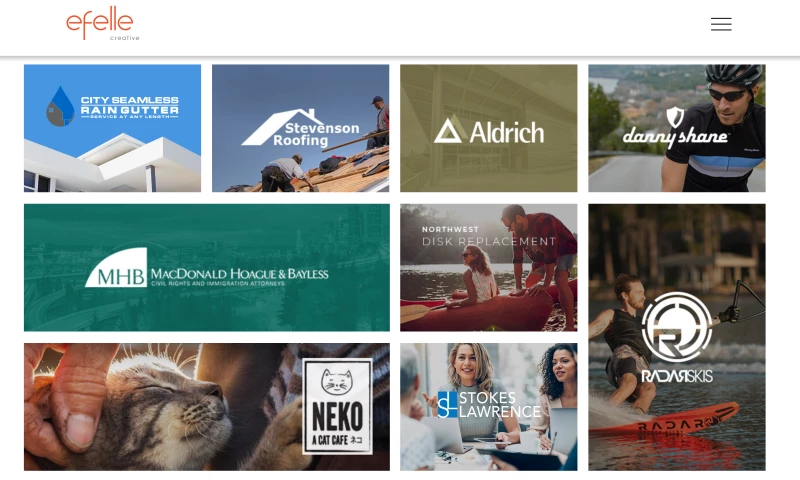Click the Neko cat cafe logo
800x480 pixels.
(x=337, y=407)
